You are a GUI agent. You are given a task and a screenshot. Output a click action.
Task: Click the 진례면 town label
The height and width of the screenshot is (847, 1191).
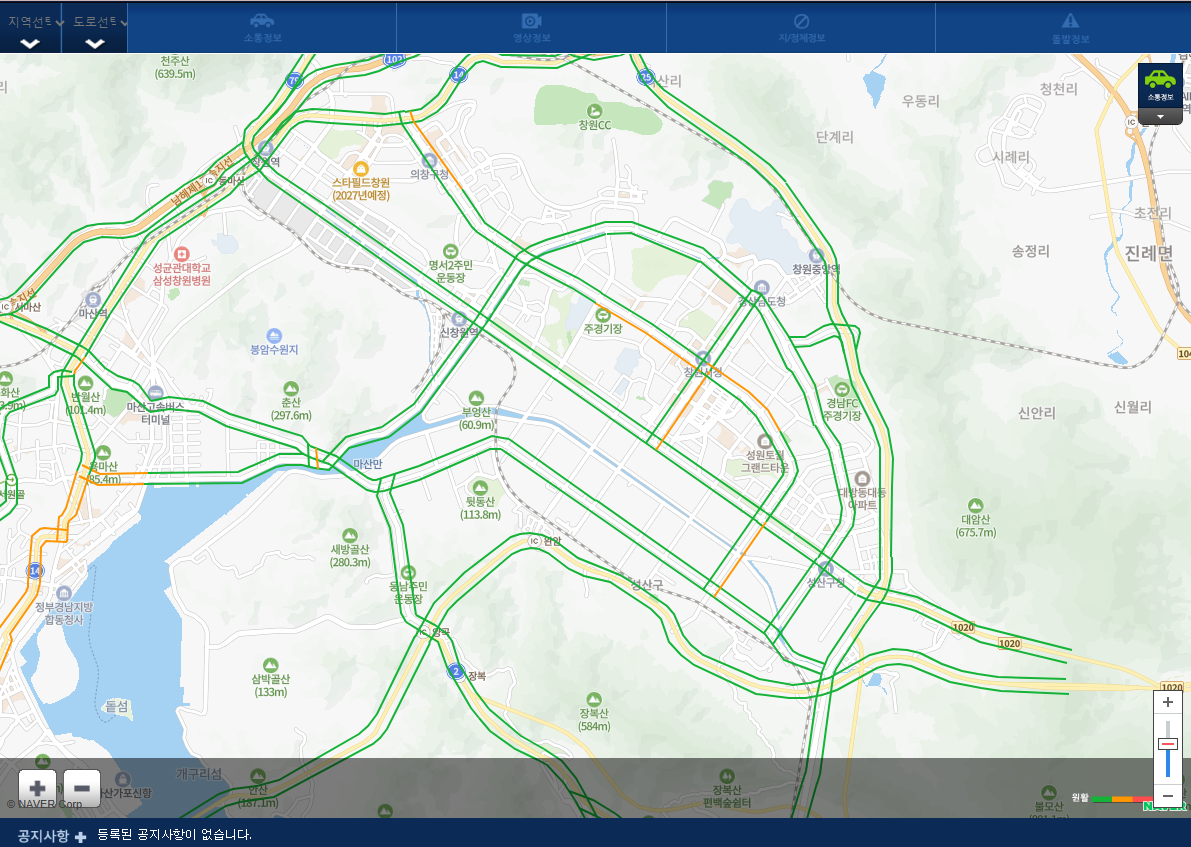point(1148,254)
